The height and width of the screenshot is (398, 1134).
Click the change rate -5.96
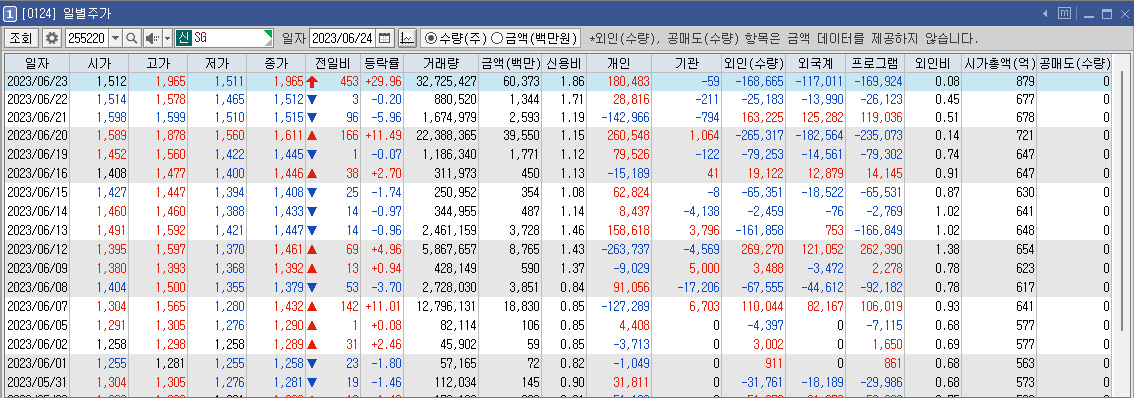point(385,117)
